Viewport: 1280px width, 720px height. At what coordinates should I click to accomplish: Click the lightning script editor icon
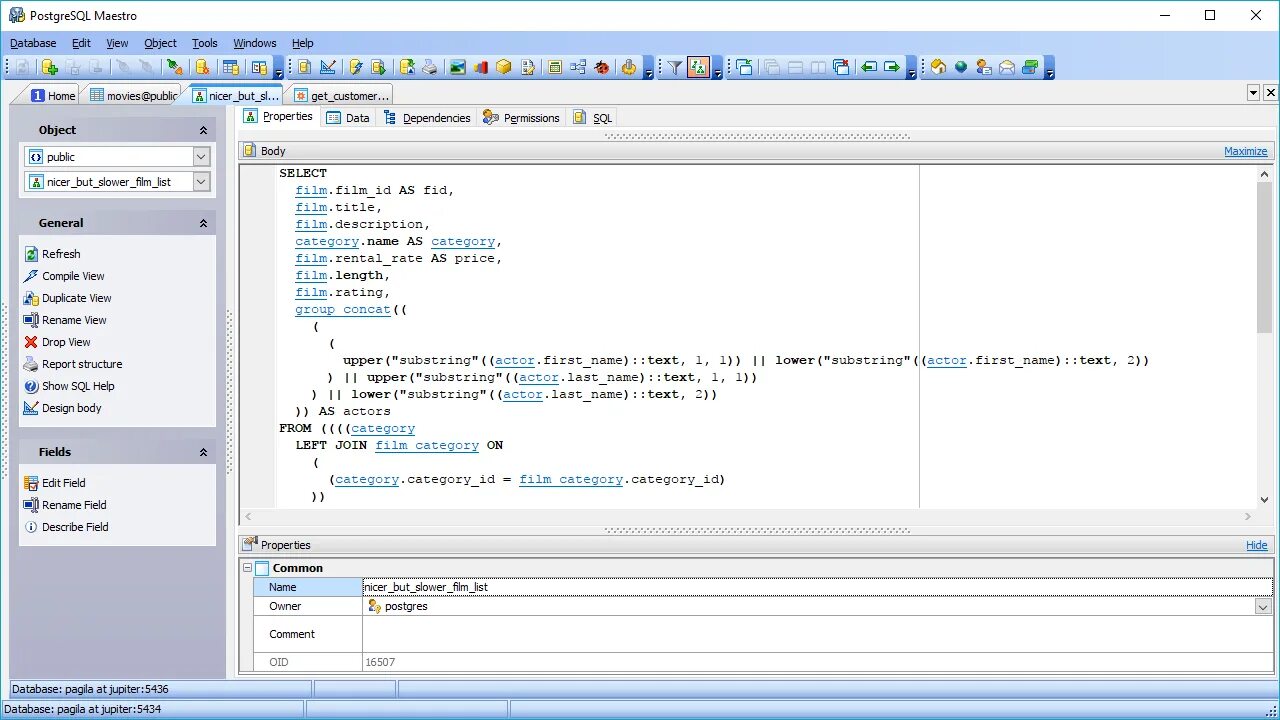[x=356, y=67]
